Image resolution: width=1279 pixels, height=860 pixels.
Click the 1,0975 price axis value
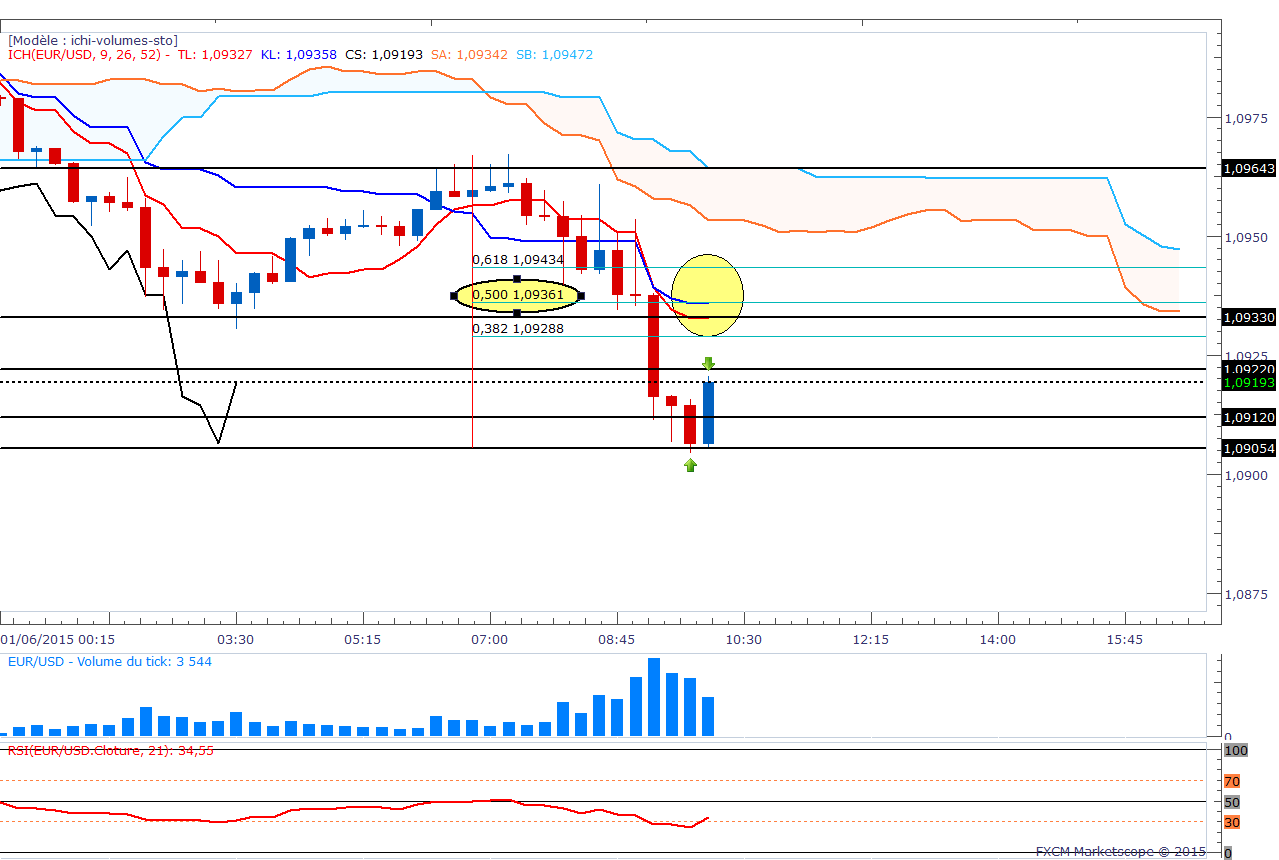click(x=1247, y=118)
